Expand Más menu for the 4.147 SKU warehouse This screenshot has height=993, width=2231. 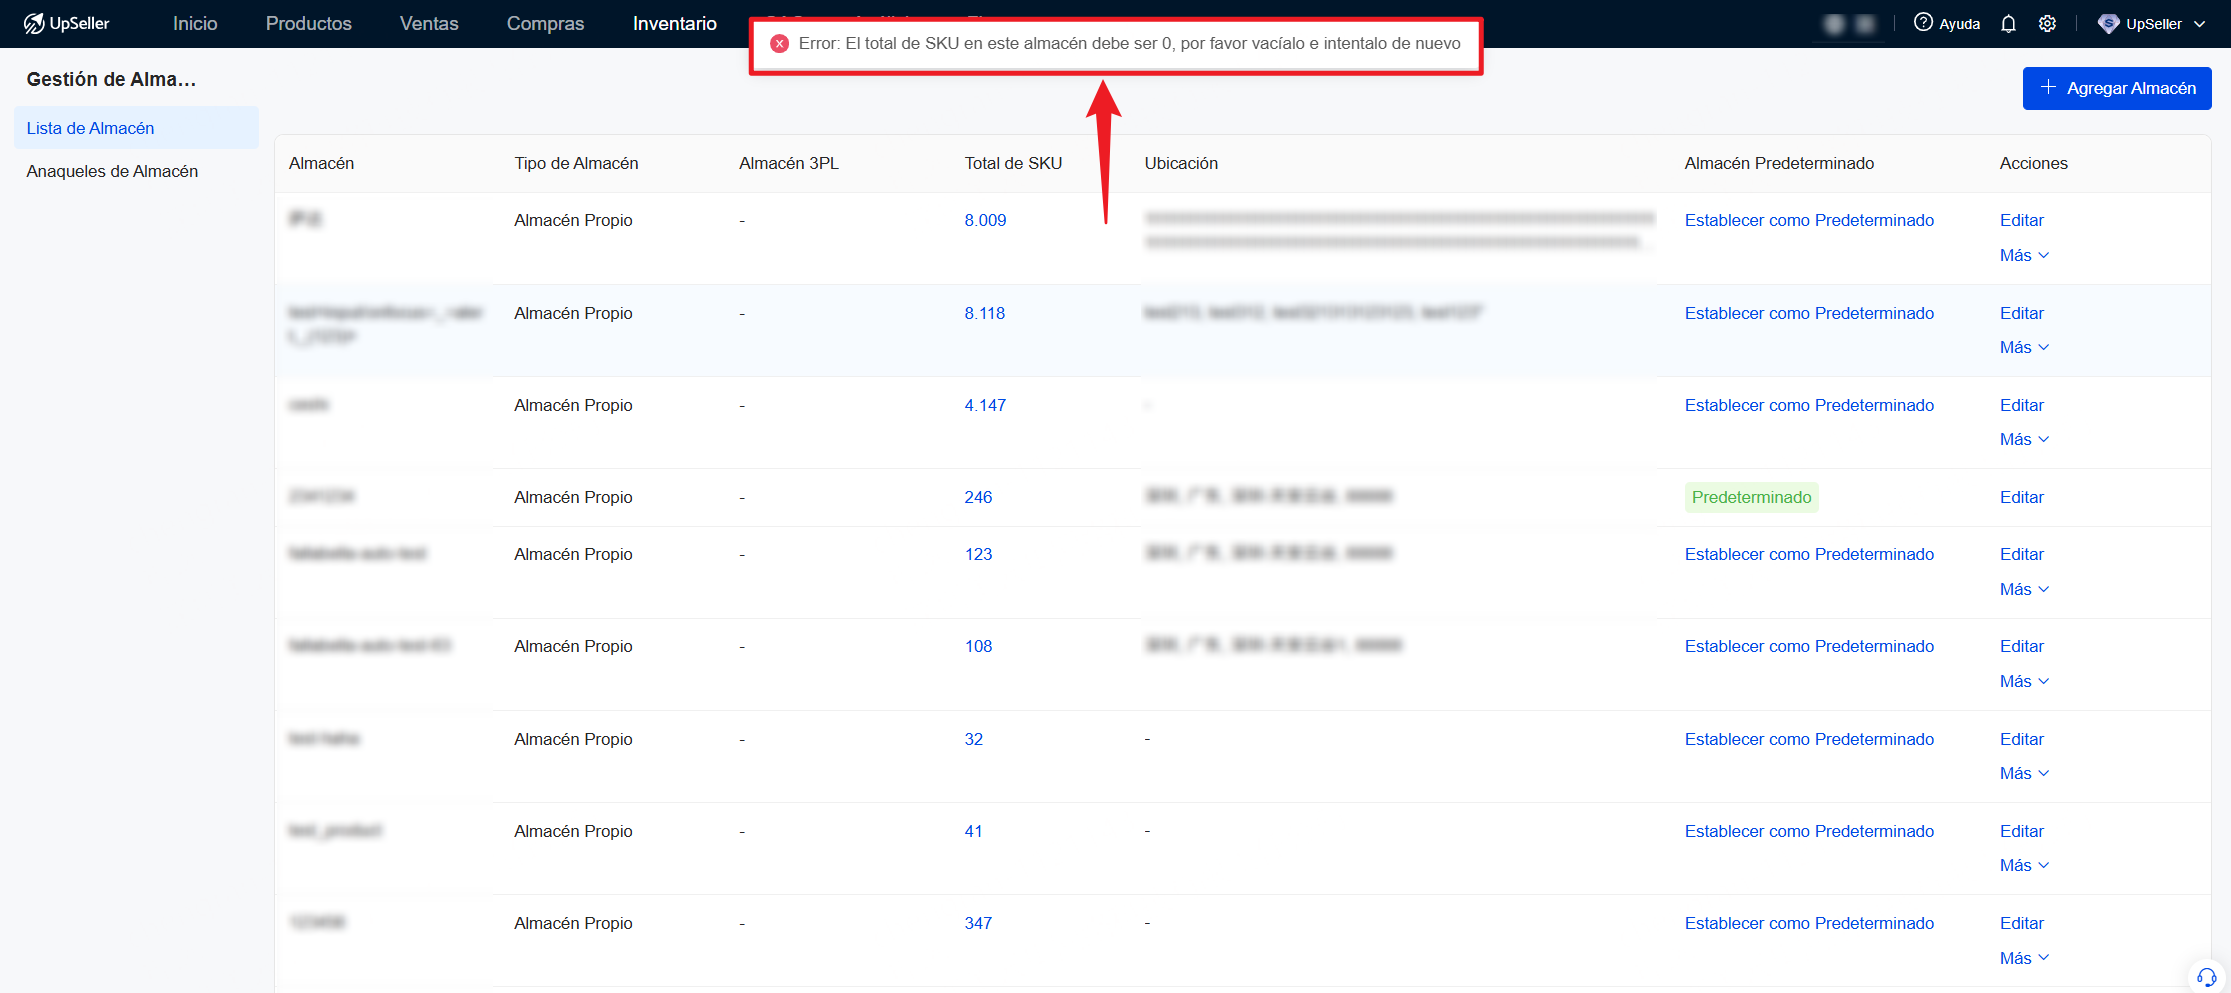2024,439
